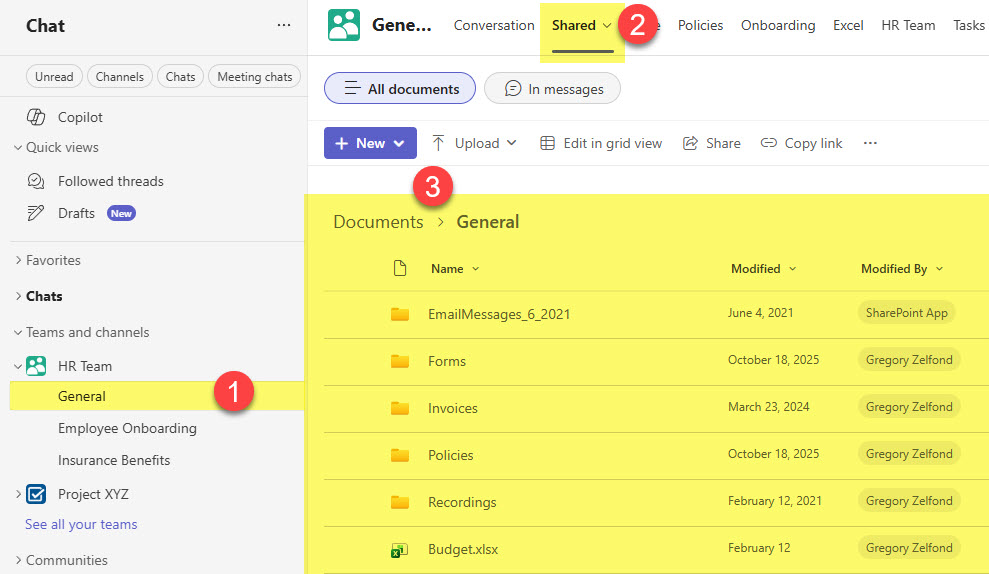Click the Copy link chain icon

[x=768, y=143]
